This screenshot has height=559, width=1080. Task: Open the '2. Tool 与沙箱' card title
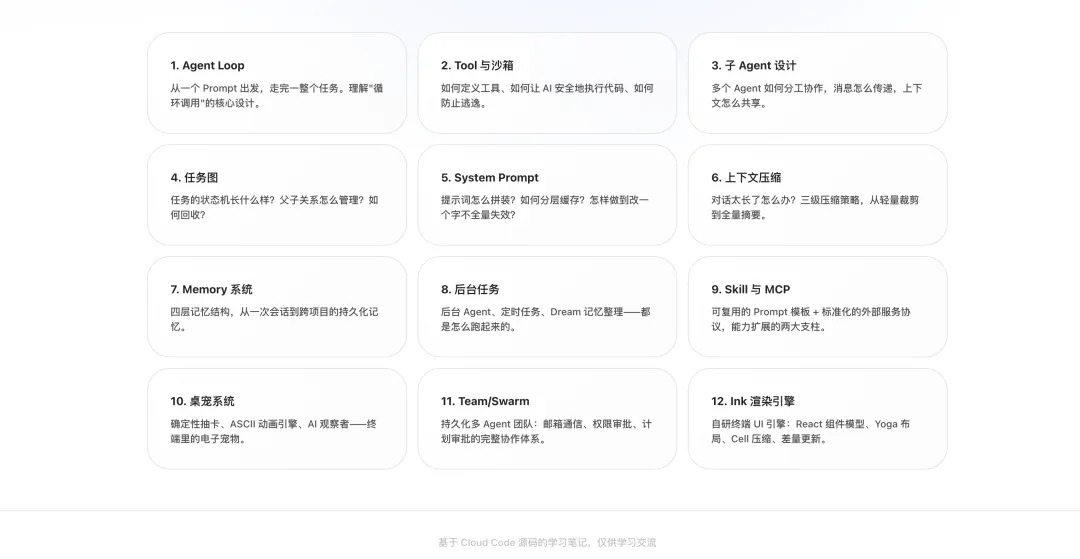(477, 65)
